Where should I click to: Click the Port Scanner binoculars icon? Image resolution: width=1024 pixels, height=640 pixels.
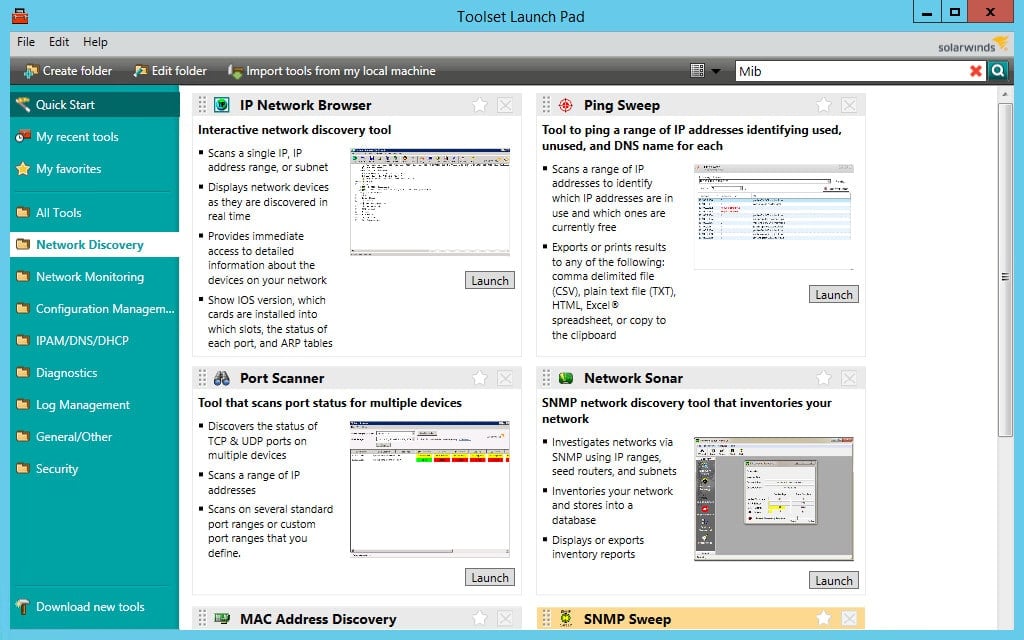click(x=222, y=377)
